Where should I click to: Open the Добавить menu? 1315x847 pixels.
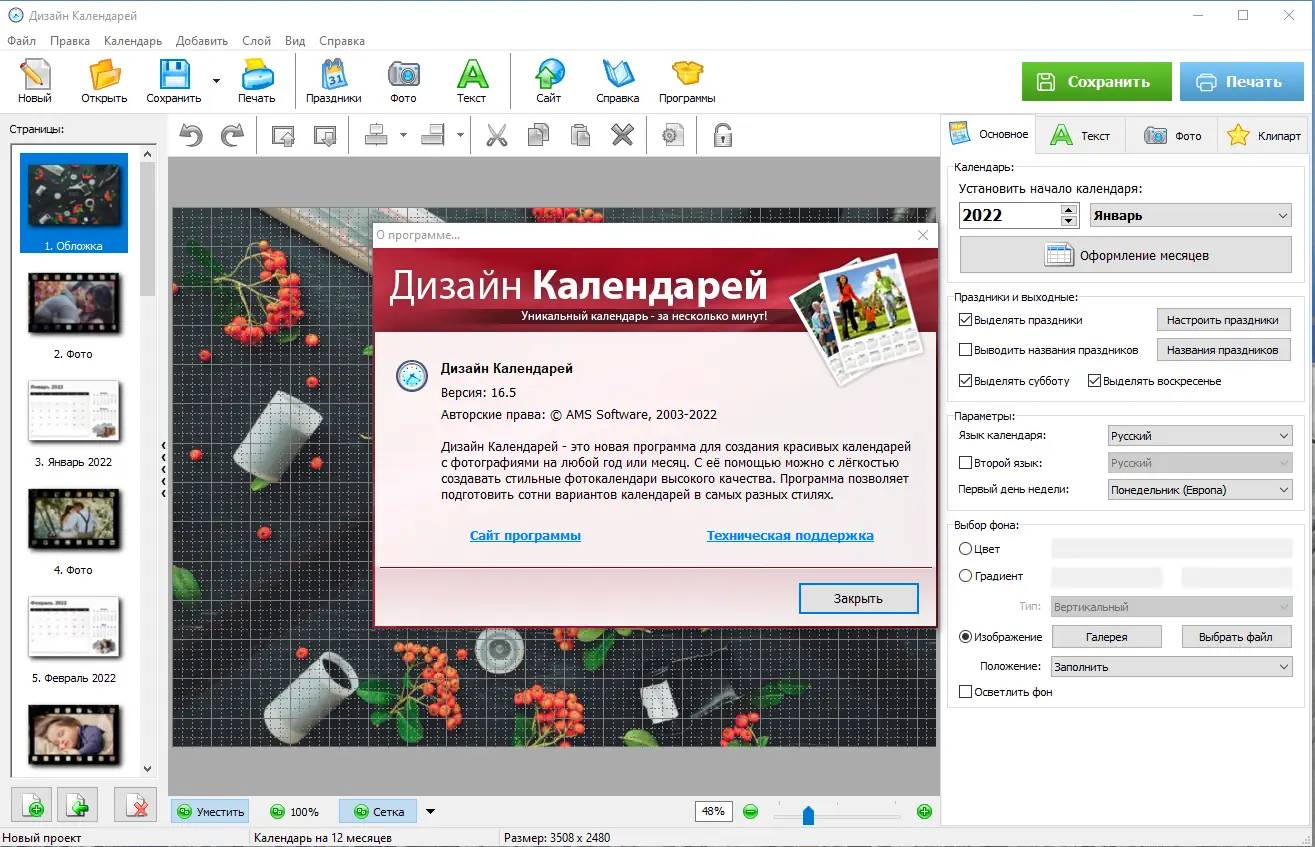tap(202, 41)
